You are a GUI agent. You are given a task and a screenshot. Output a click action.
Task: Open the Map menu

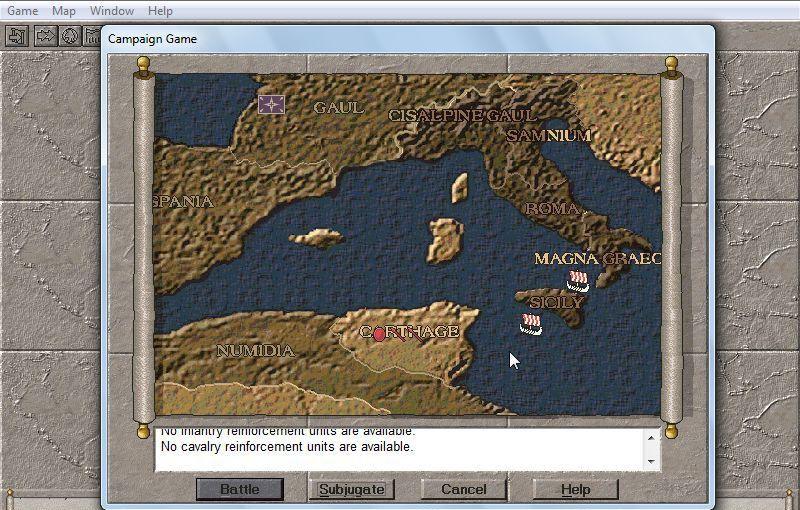pyautogui.click(x=64, y=11)
